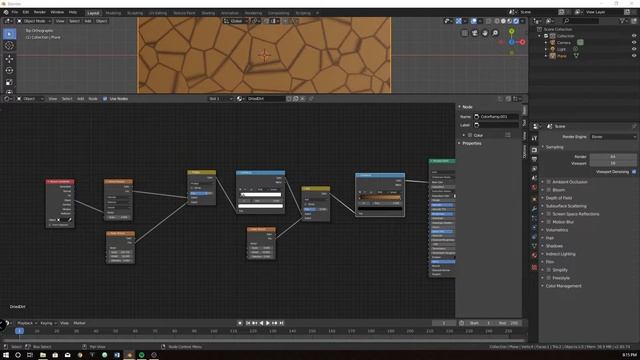Toggle Viewport Denoising checkbox
The image size is (640, 360).
[x=634, y=172]
